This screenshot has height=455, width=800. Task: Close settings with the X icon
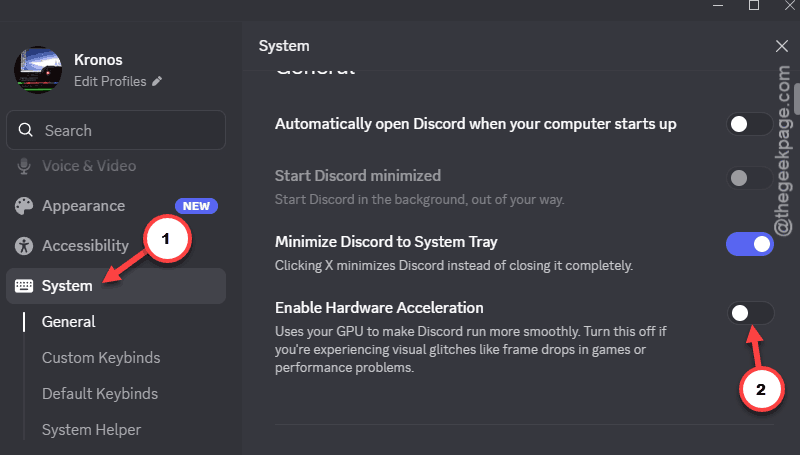pyautogui.click(x=781, y=46)
